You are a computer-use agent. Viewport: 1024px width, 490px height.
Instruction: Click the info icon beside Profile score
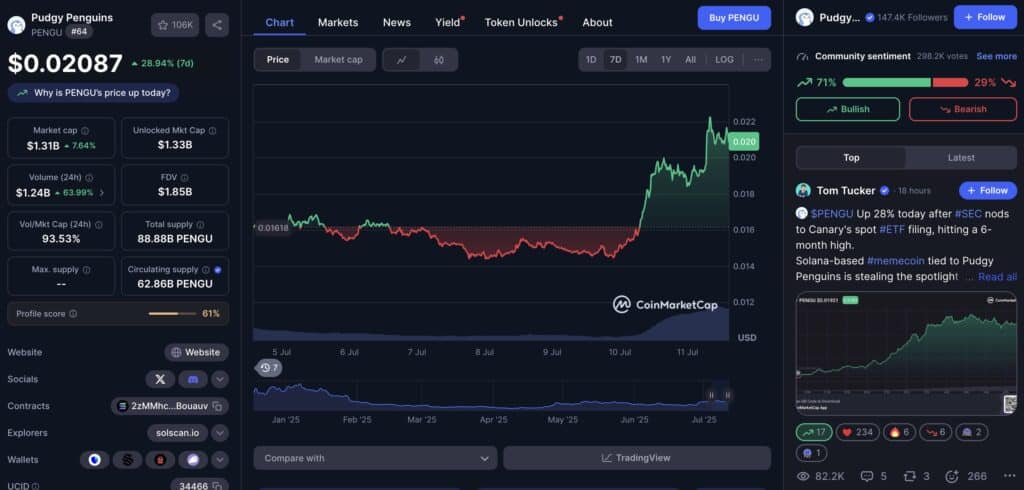pyautogui.click(x=73, y=314)
